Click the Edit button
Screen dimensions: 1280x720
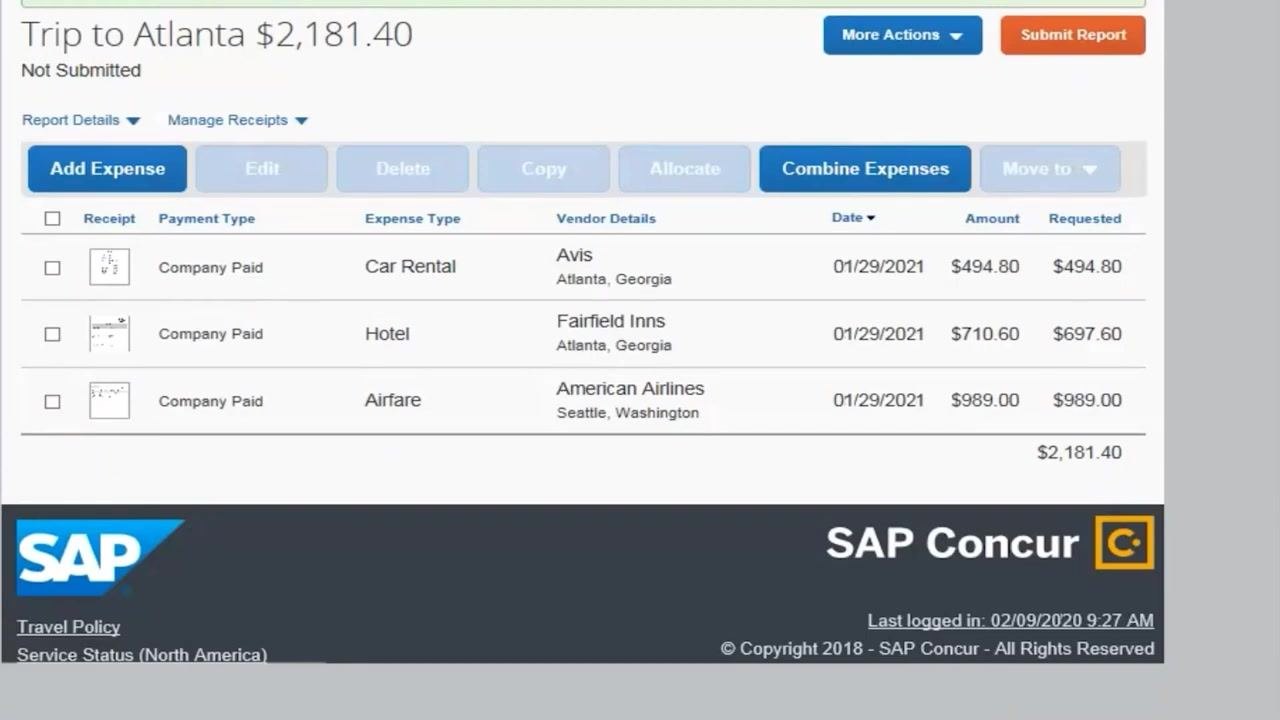pyautogui.click(x=262, y=169)
